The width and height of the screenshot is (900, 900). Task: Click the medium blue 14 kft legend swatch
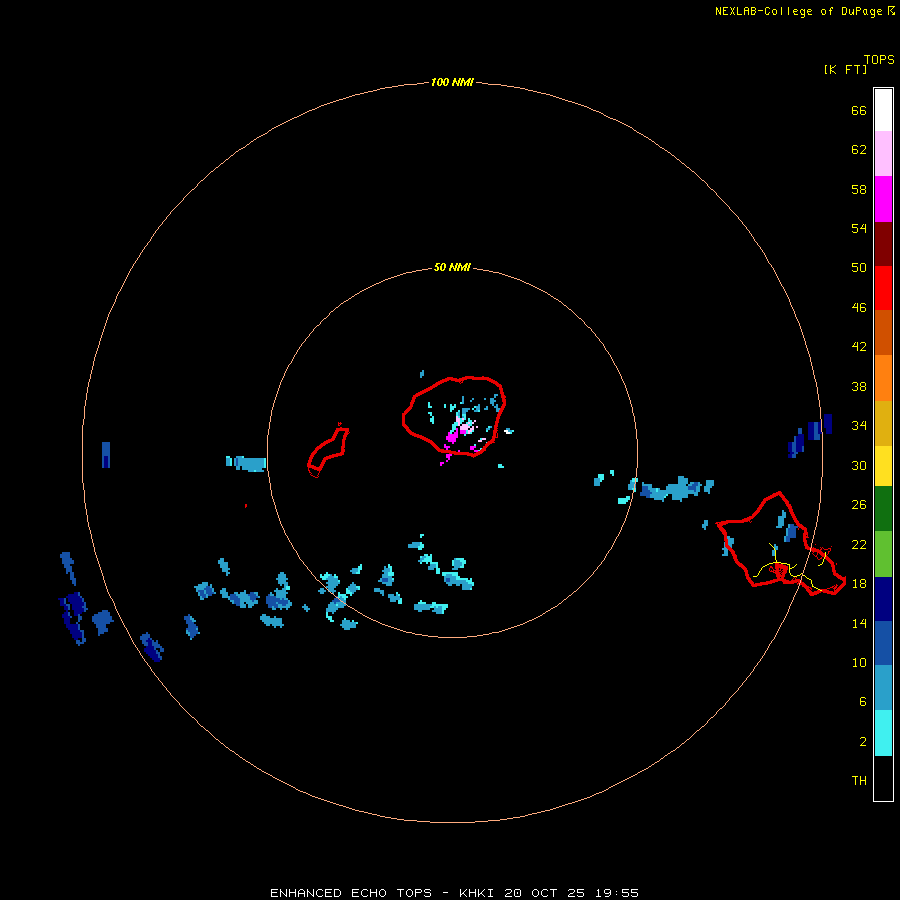click(x=883, y=643)
